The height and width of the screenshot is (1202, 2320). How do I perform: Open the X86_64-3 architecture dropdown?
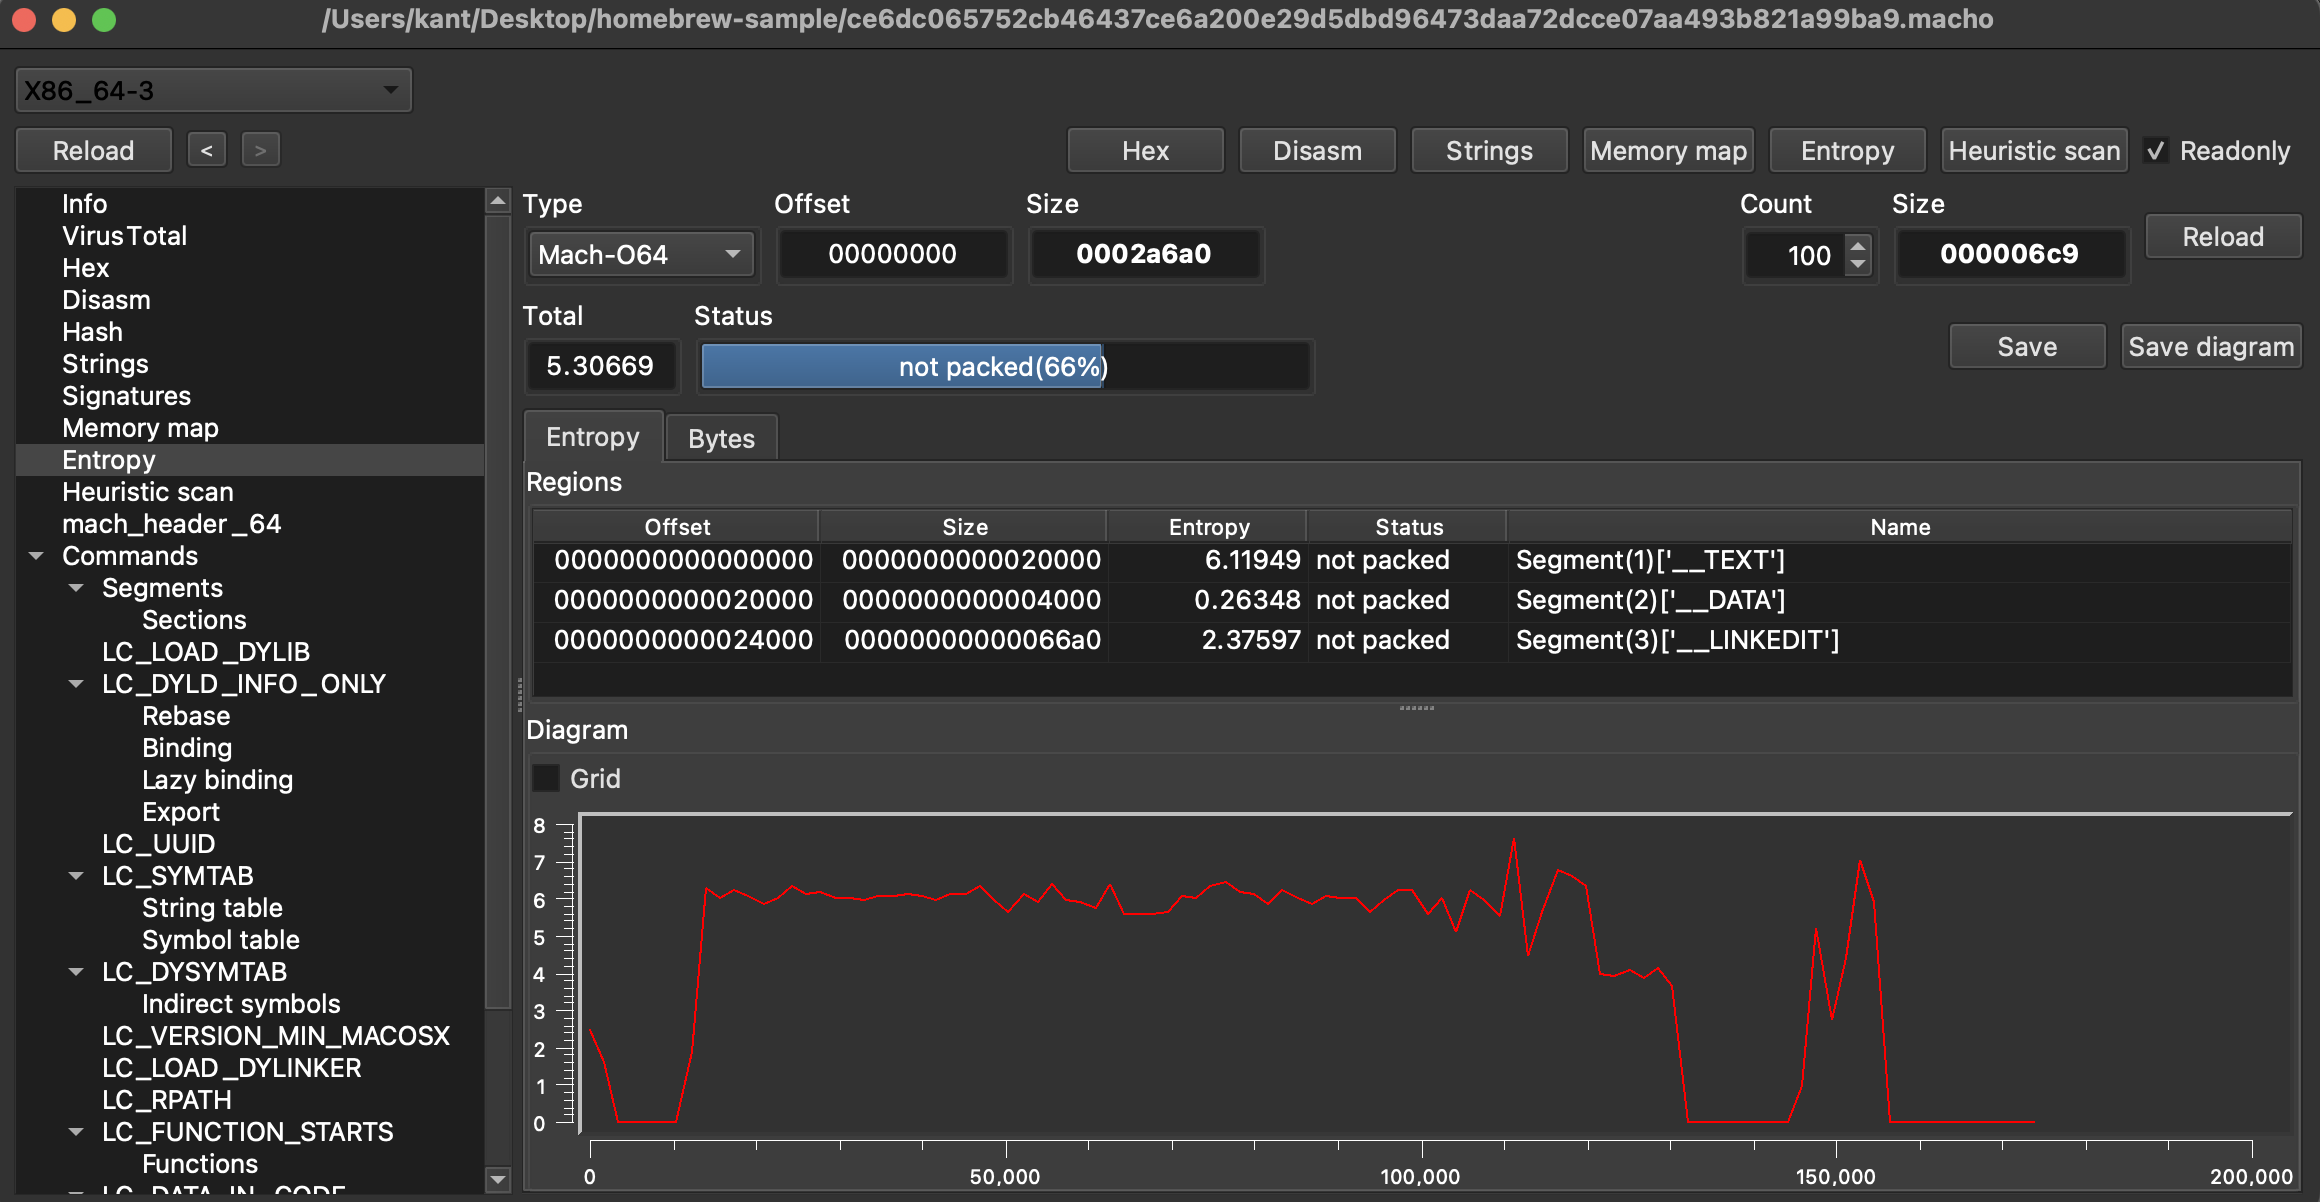pos(214,91)
